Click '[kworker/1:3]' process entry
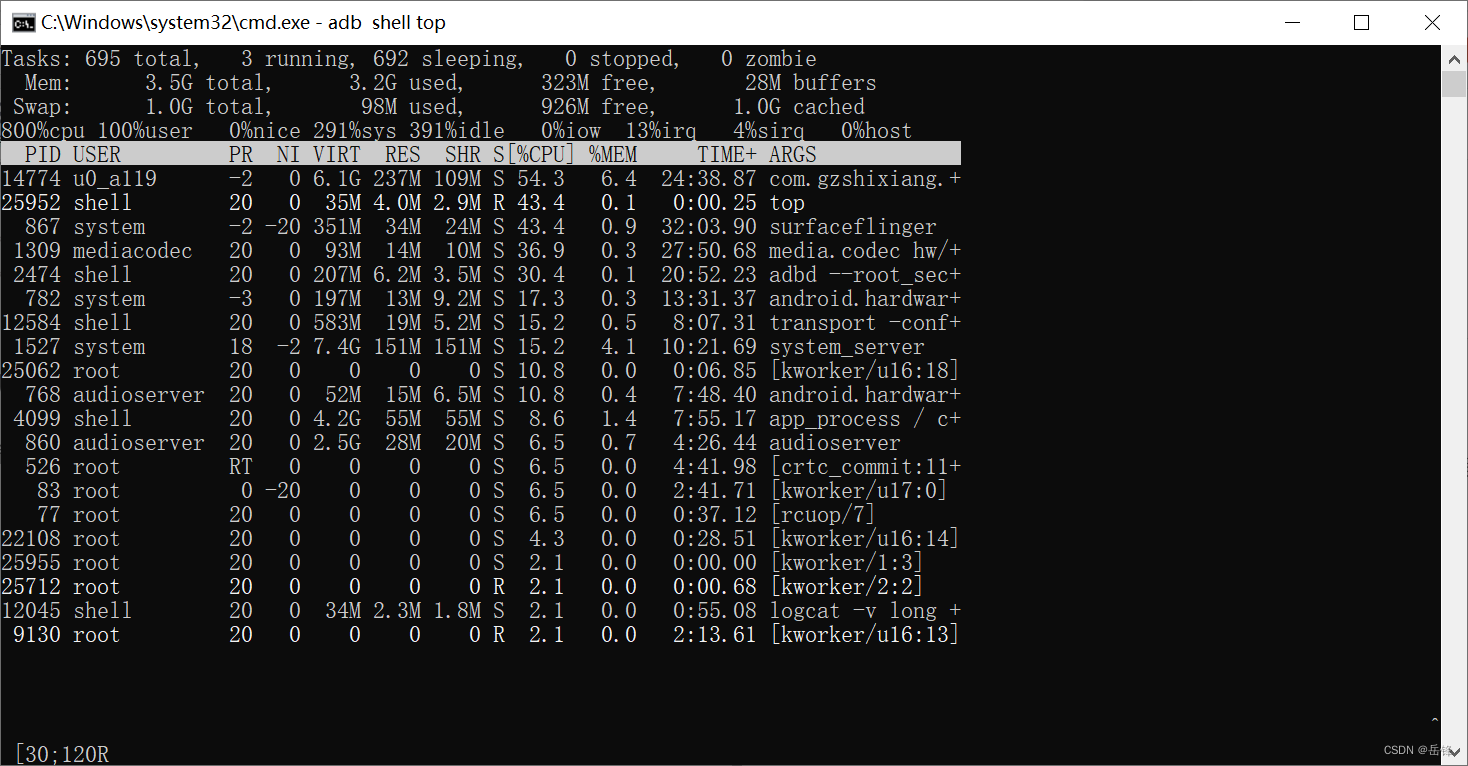The height and width of the screenshot is (766, 1468). coord(847,563)
